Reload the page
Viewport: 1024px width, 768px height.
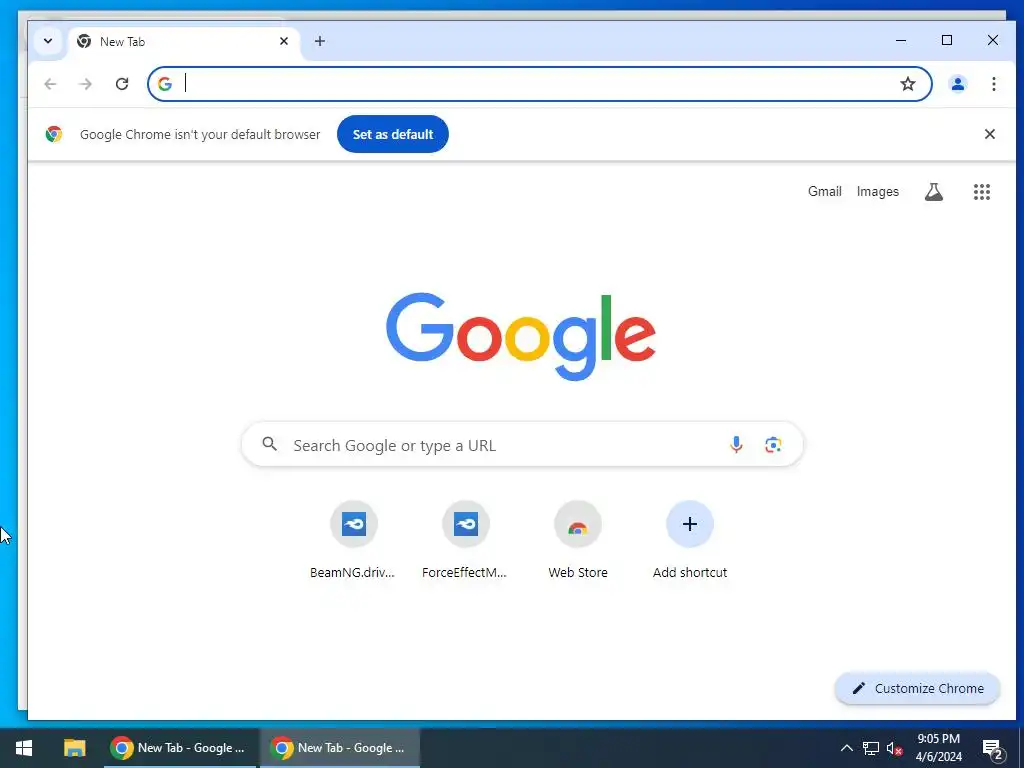pyautogui.click(x=121, y=84)
